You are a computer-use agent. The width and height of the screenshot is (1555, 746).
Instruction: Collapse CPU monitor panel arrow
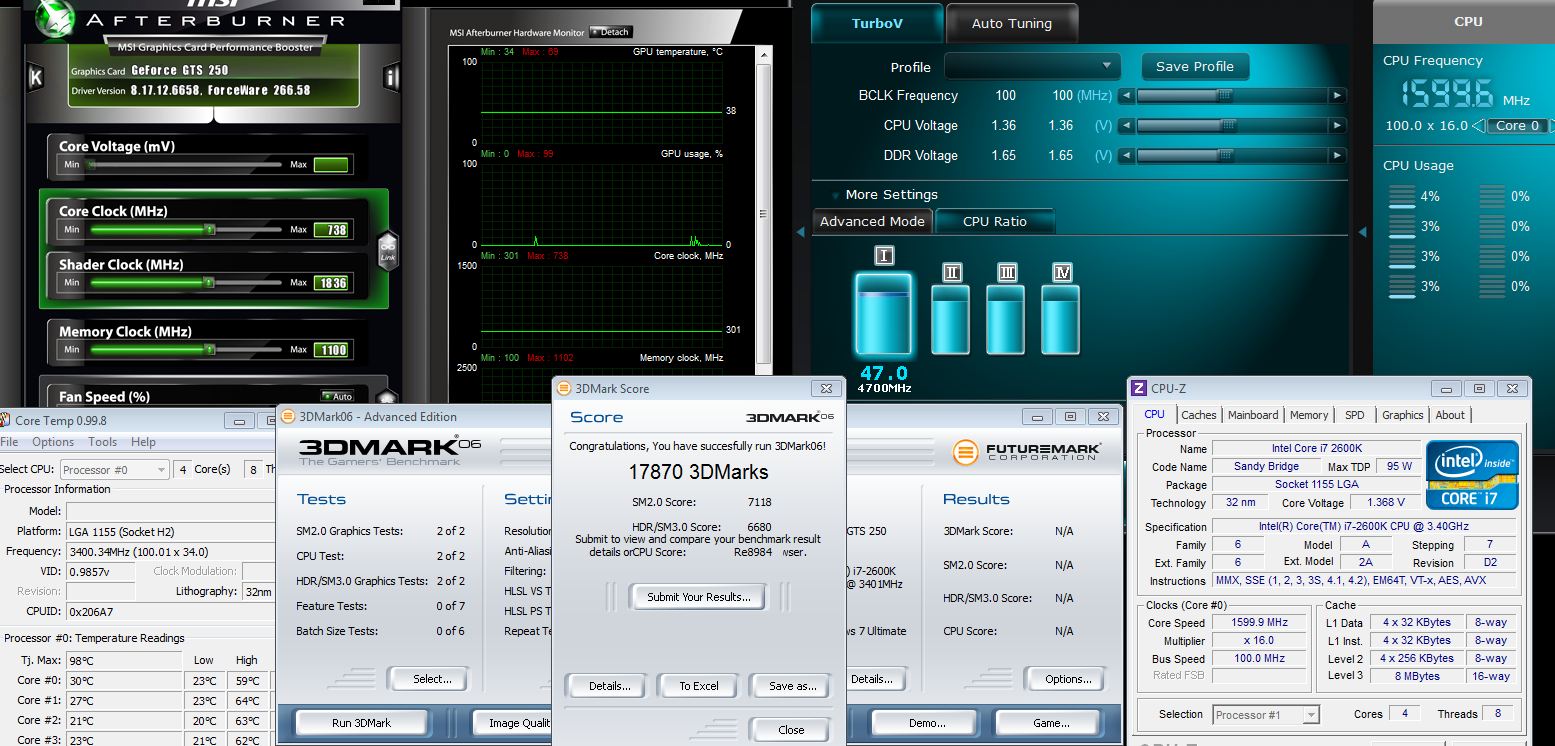(x=1362, y=232)
